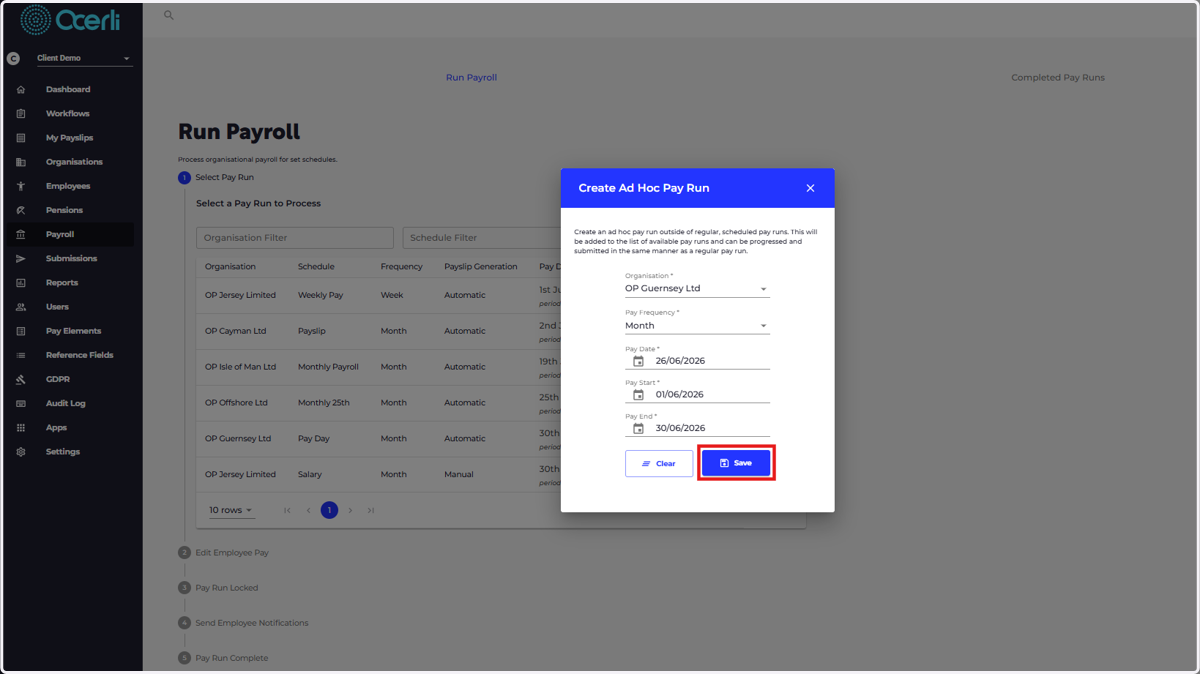This screenshot has height=674, width=1200.
Task: Click the search magnifier icon
Action: click(168, 15)
